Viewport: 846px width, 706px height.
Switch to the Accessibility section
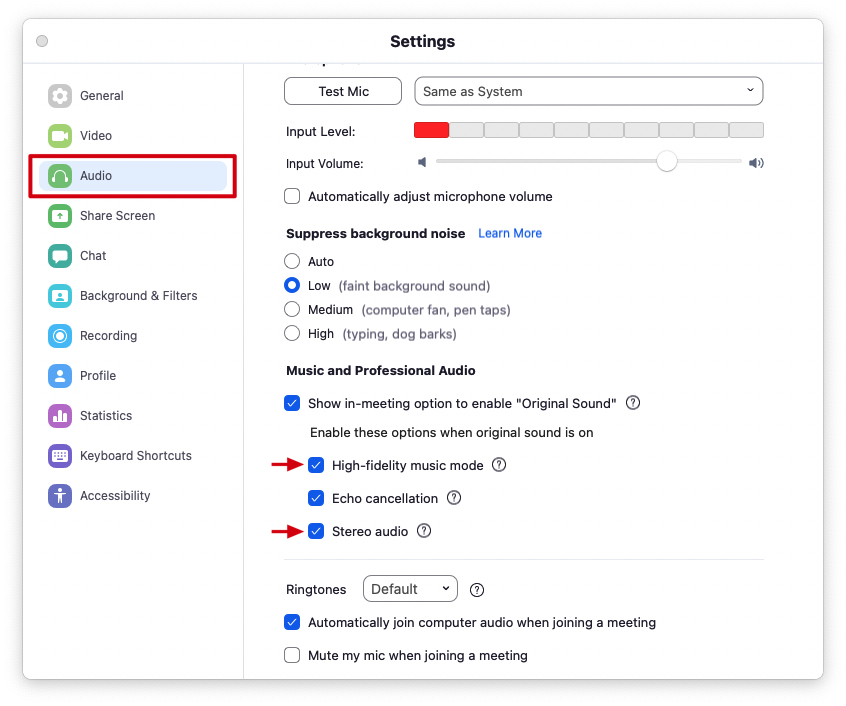click(115, 496)
